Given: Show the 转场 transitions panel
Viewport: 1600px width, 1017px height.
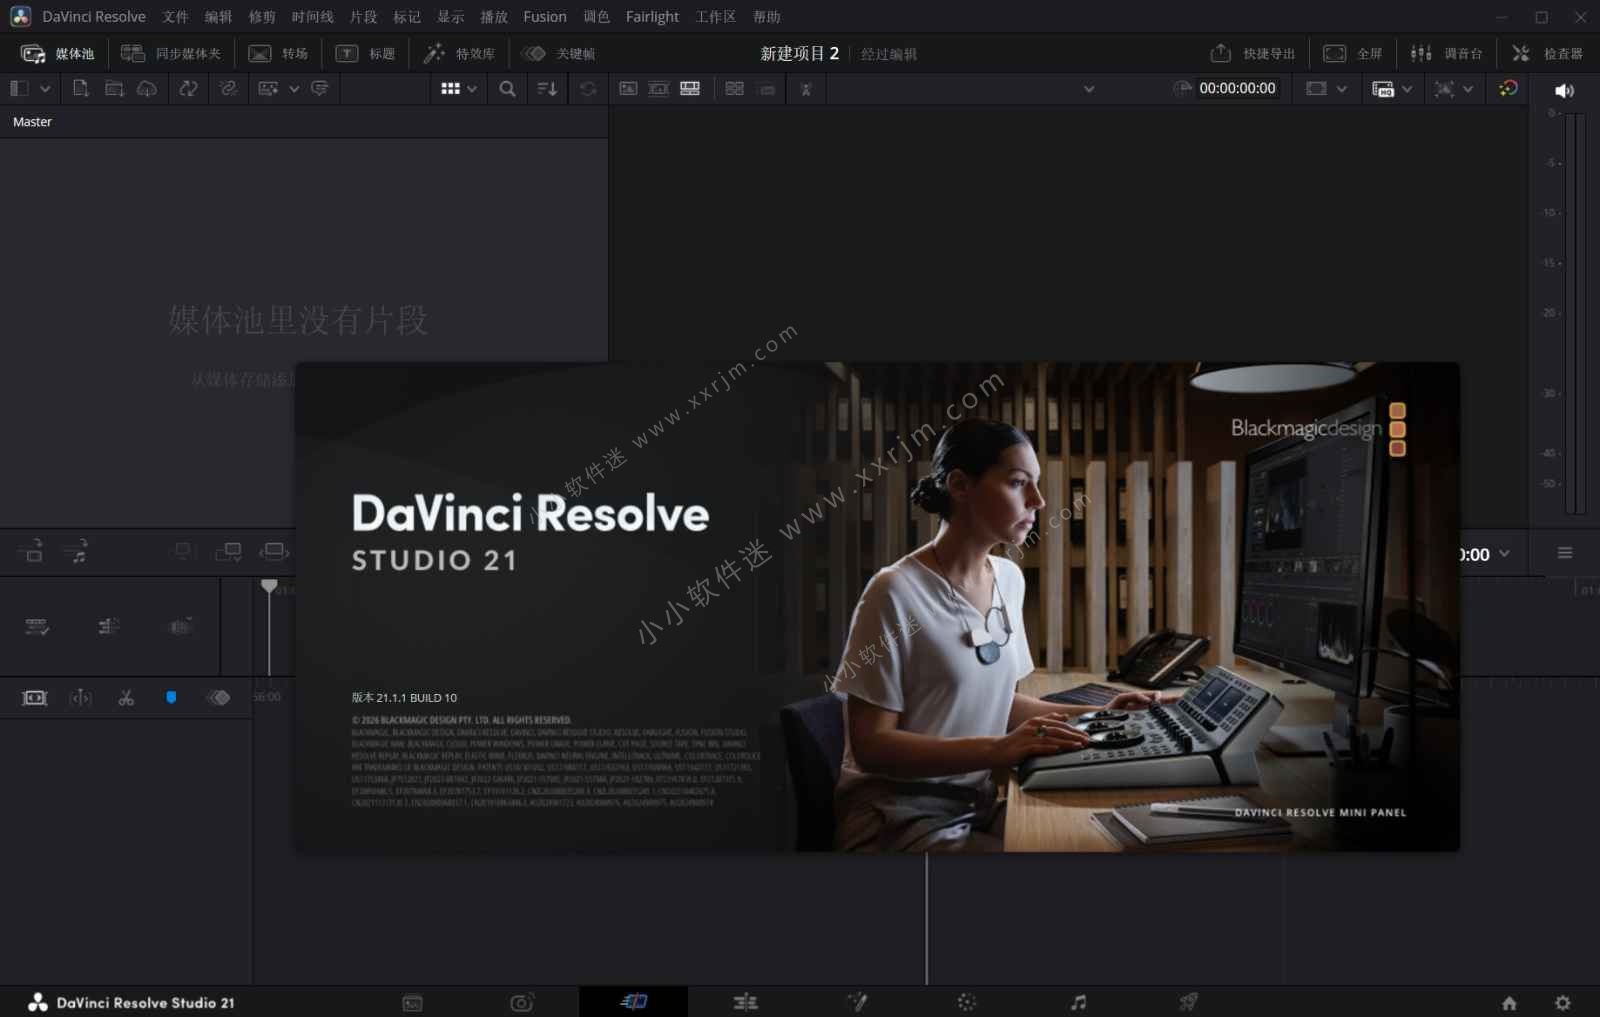Looking at the screenshot, I should tap(278, 54).
